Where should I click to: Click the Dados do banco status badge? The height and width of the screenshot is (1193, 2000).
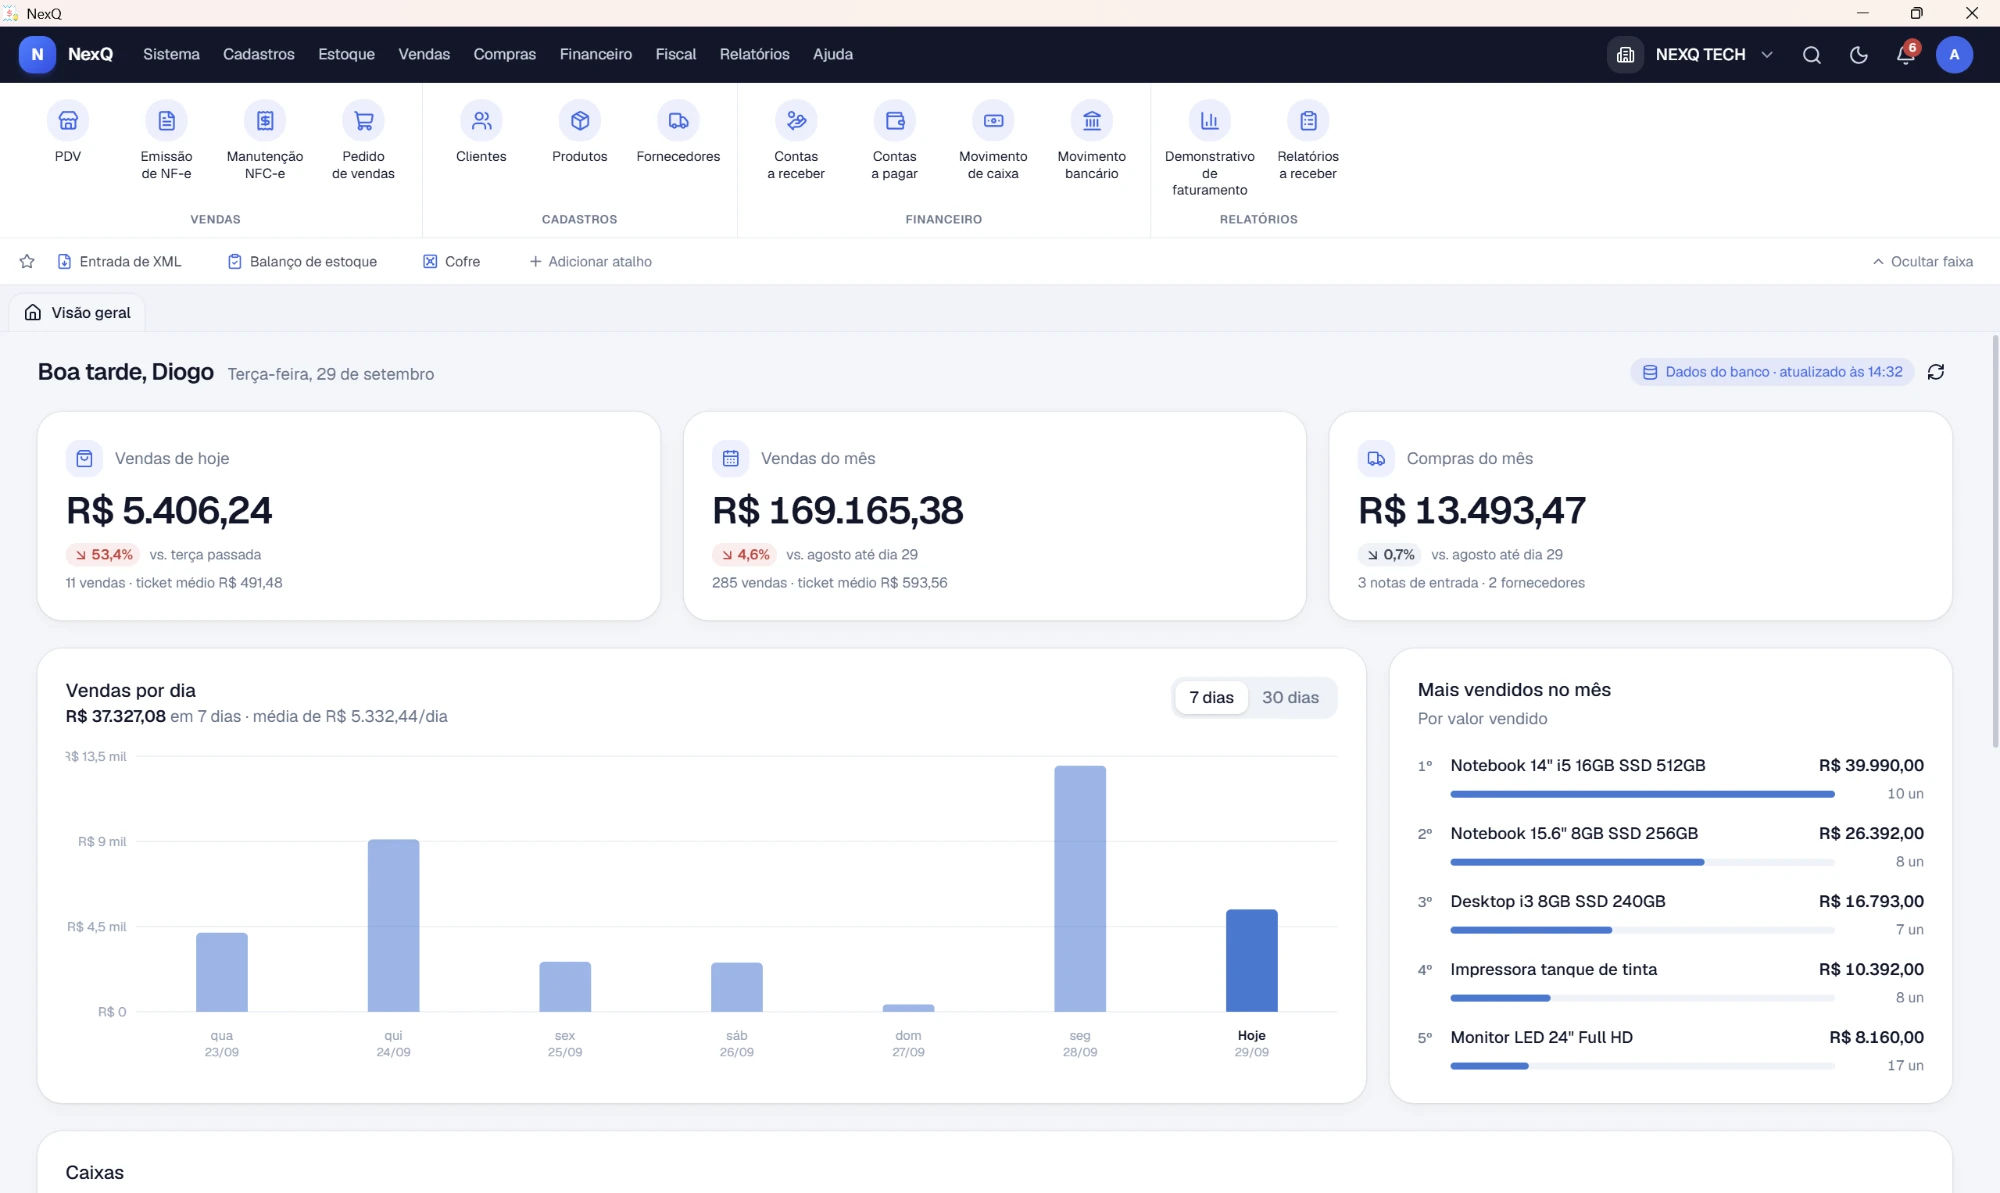pos(1772,372)
